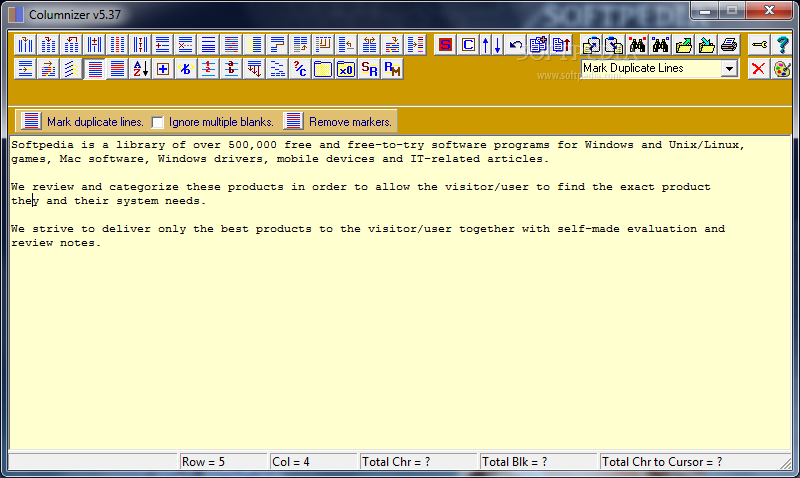Image resolution: width=800 pixels, height=478 pixels.
Task: Click the clipboard paste-in icon
Action: coord(614,45)
